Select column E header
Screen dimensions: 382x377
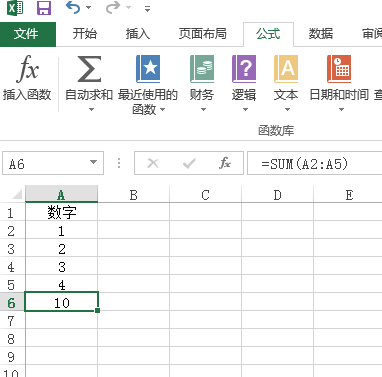tap(348, 194)
